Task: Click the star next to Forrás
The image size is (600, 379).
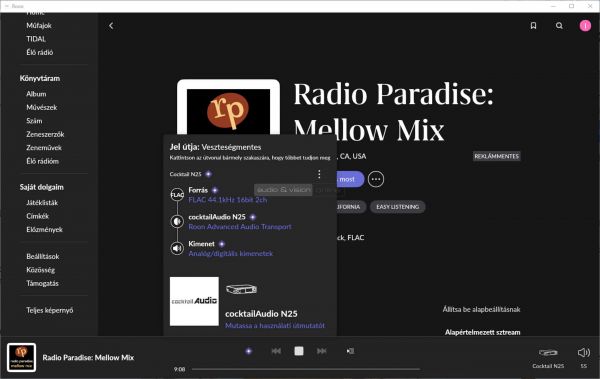Action: click(215, 190)
